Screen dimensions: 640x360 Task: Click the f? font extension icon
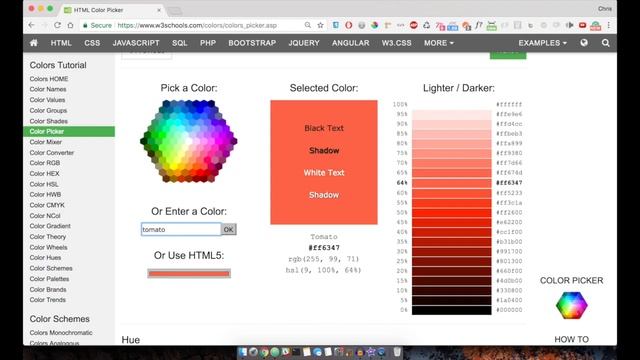(479, 25)
